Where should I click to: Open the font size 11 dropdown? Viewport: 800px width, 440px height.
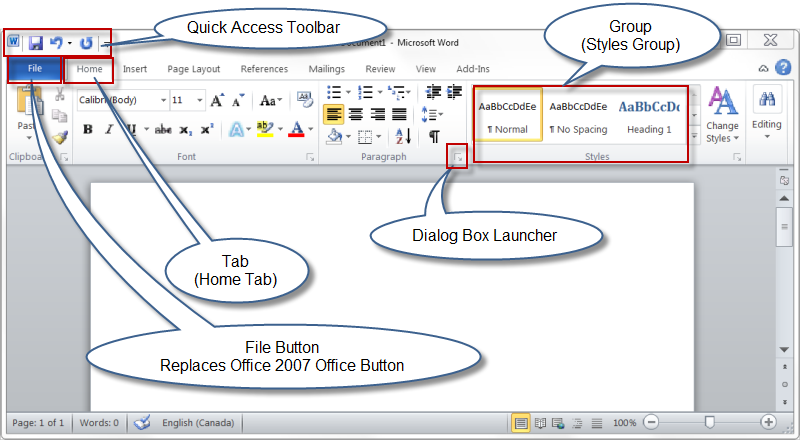[200, 100]
